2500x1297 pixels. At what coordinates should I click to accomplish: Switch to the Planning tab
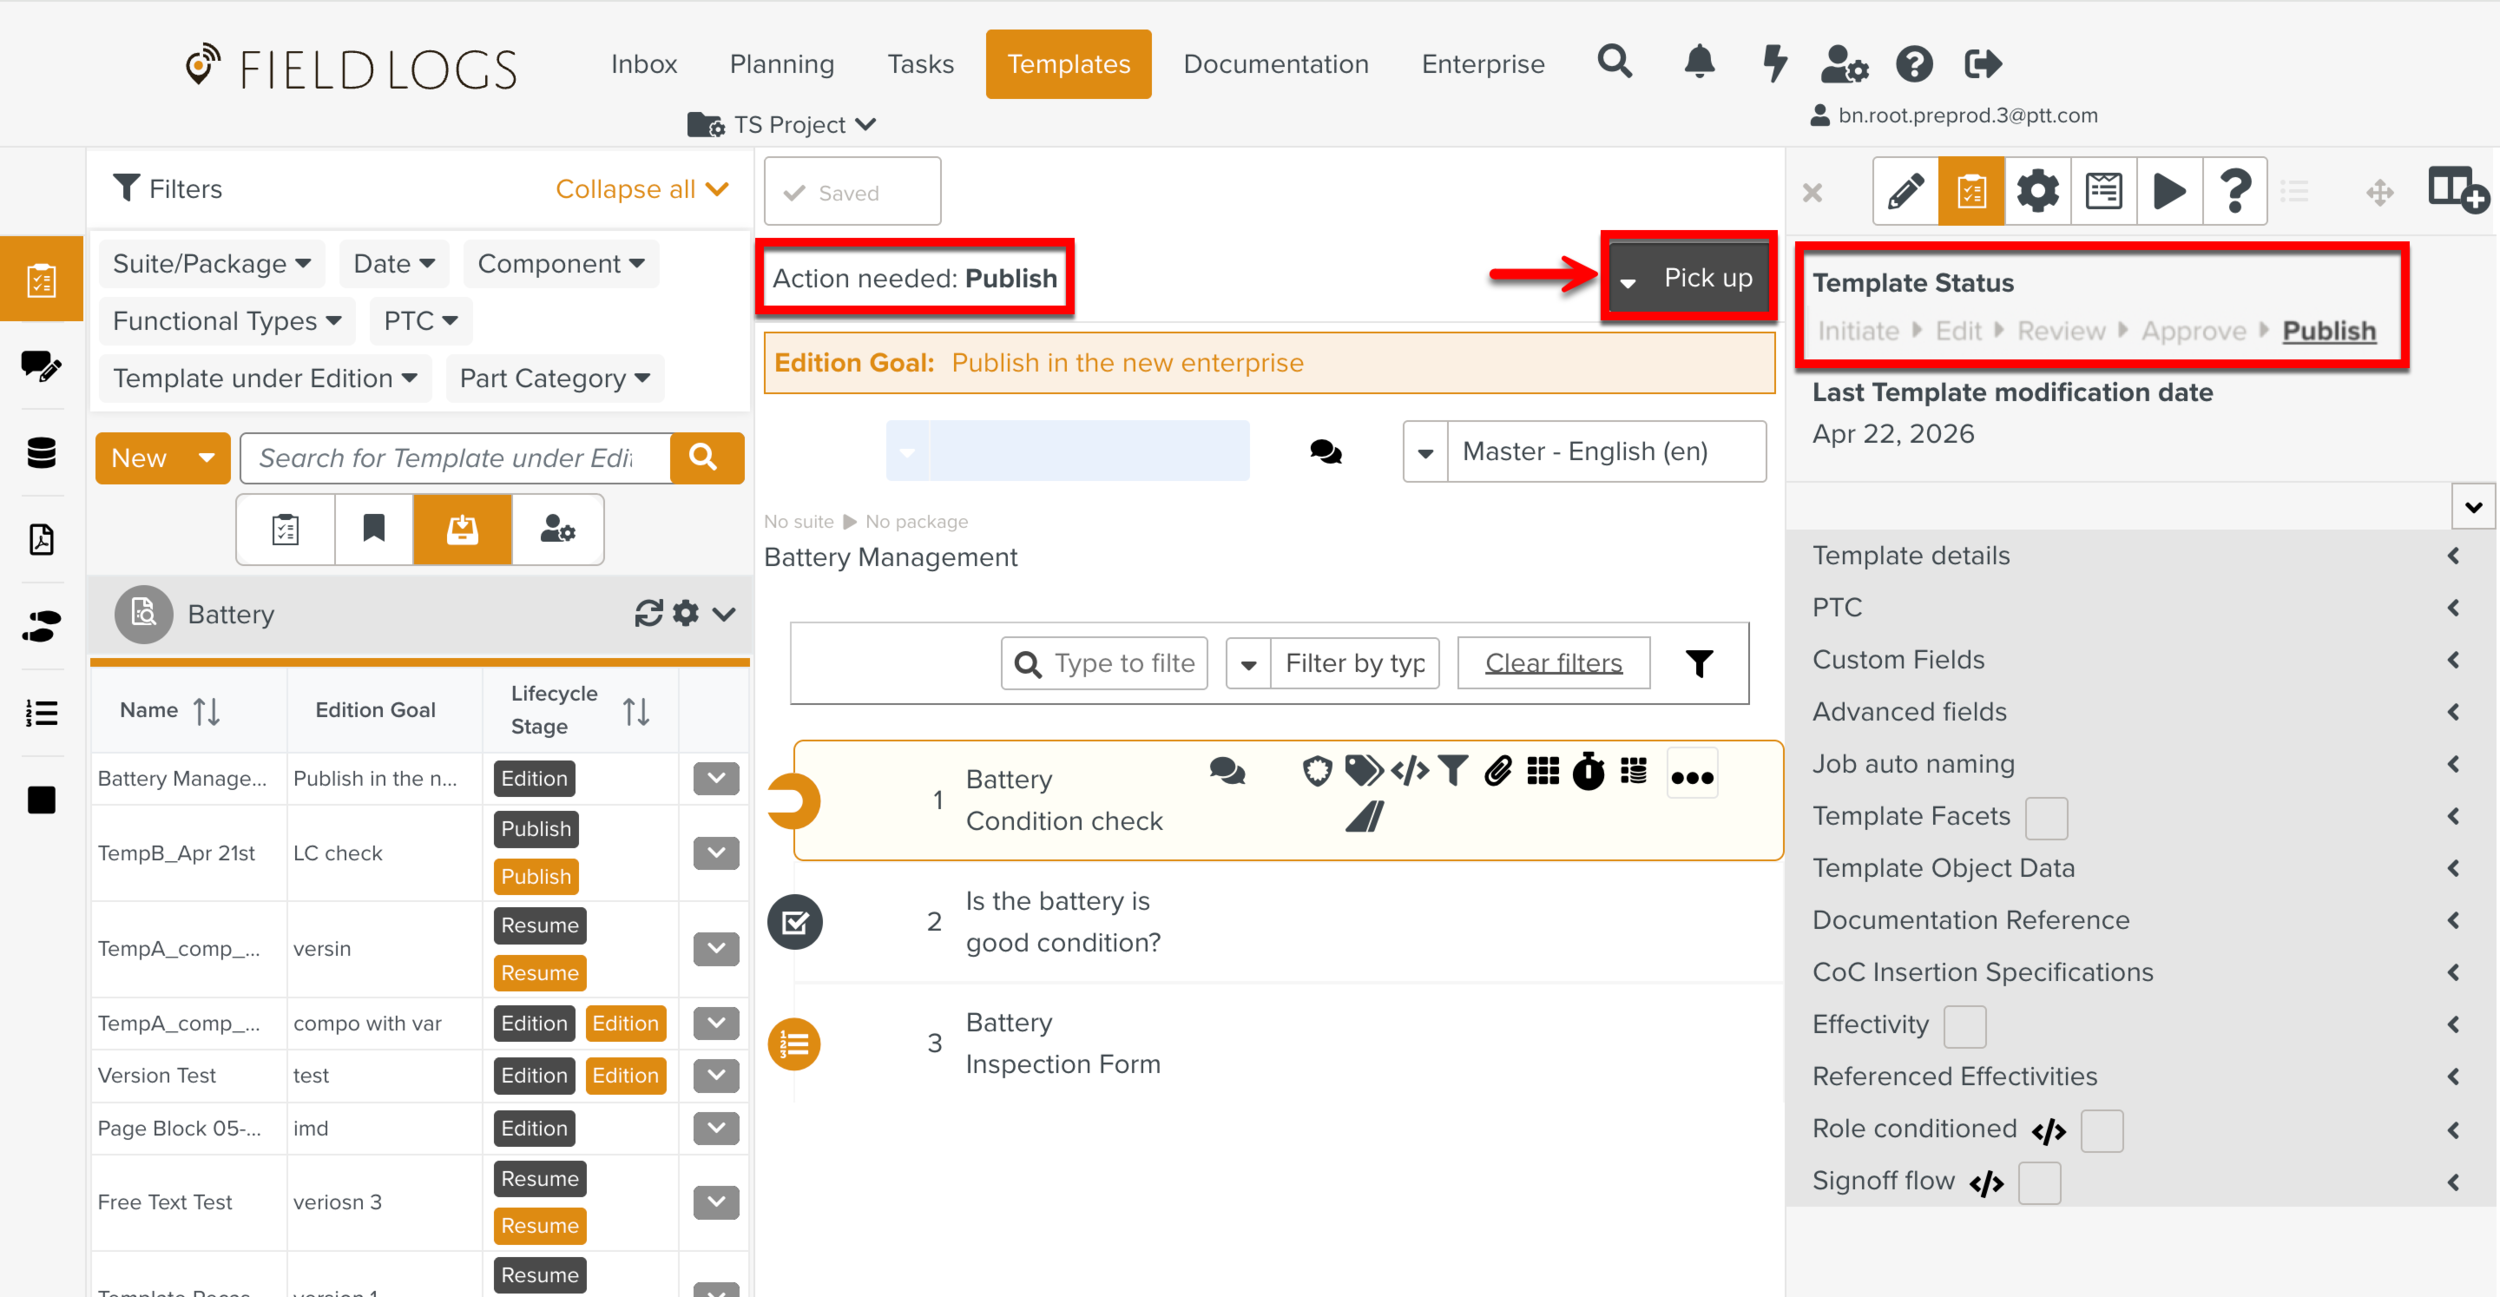click(x=781, y=64)
